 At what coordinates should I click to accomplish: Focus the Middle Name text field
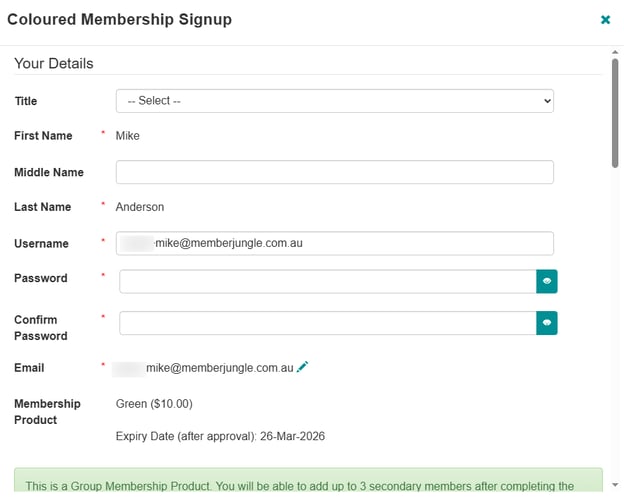[x=335, y=172]
